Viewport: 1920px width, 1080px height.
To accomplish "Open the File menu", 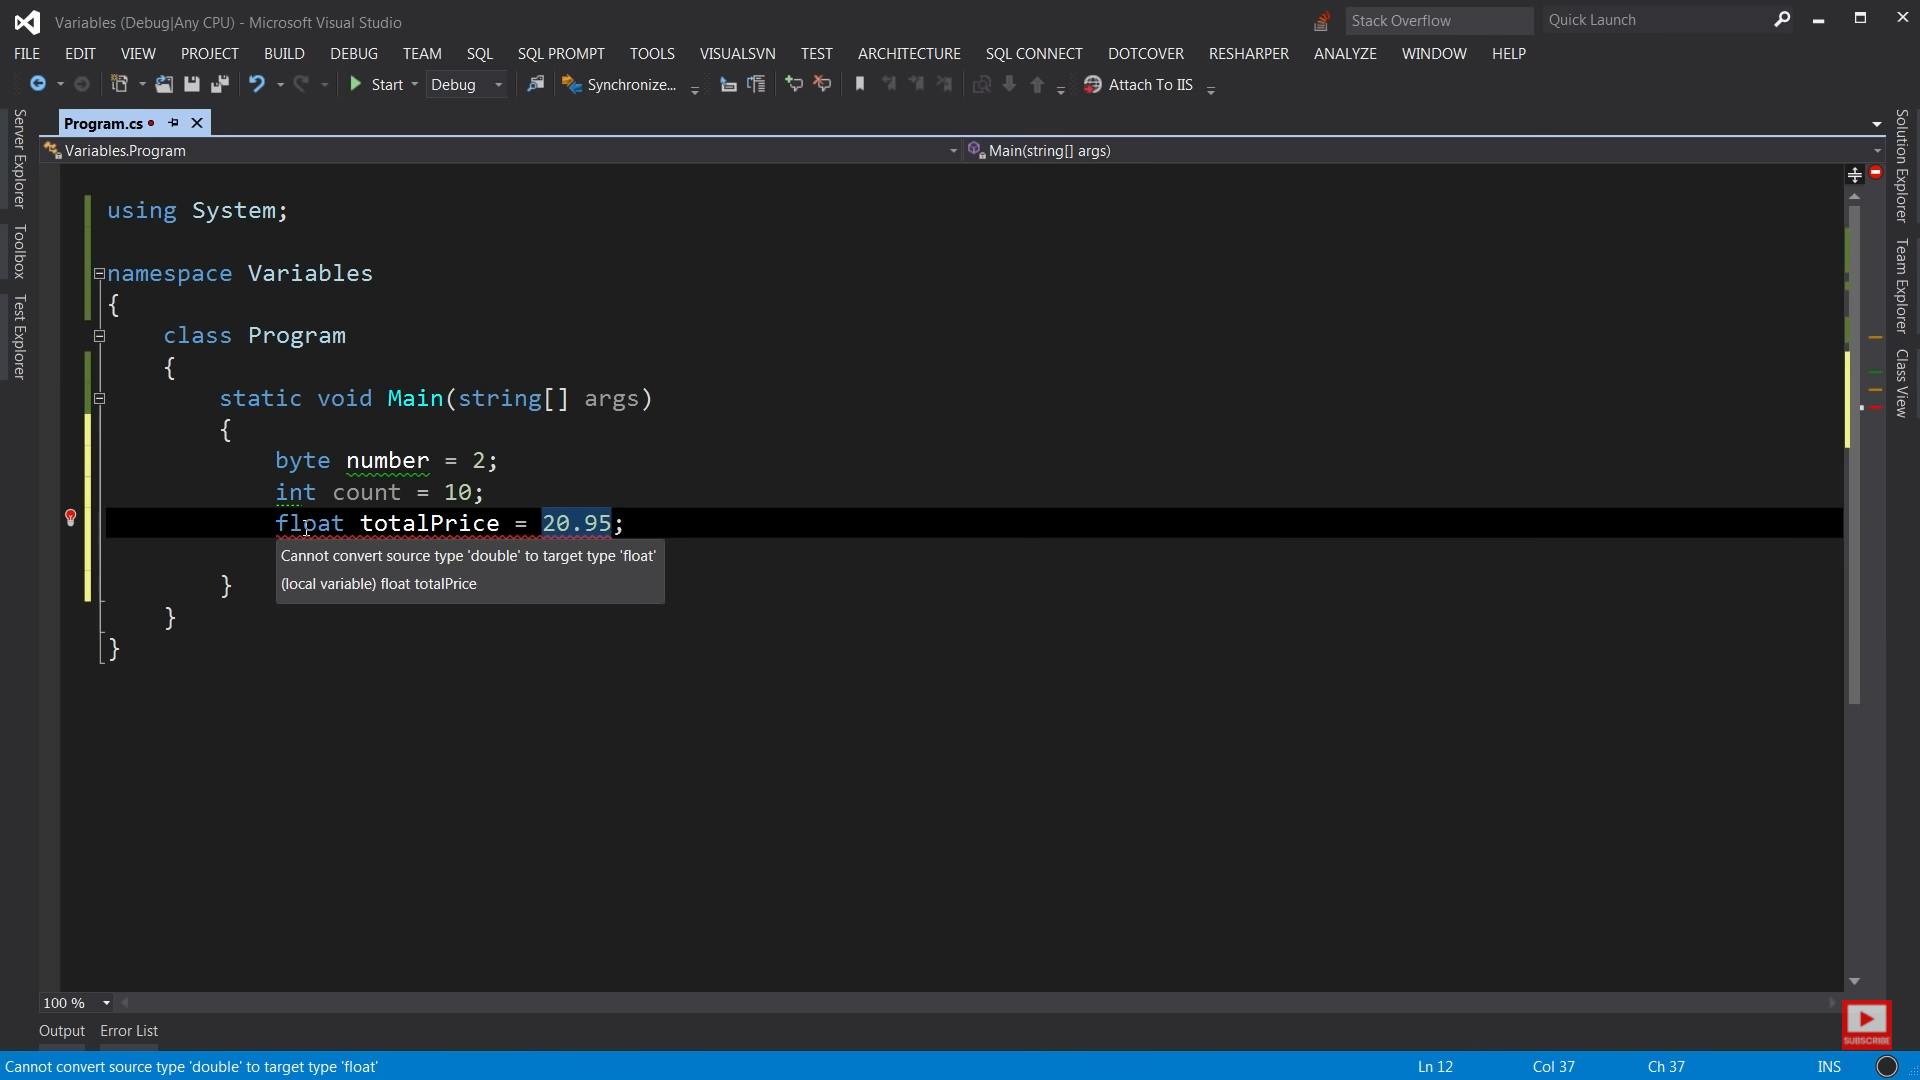I will 27,54.
